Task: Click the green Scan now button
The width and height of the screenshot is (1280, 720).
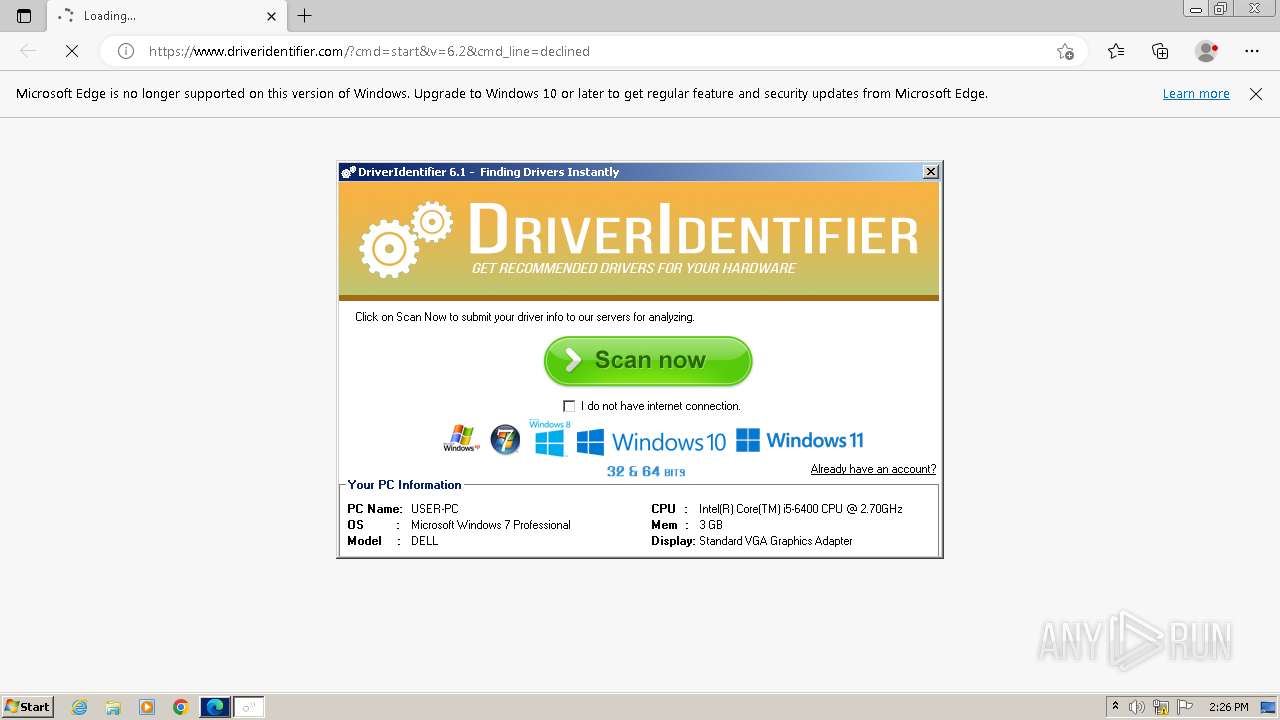Action: pos(648,360)
